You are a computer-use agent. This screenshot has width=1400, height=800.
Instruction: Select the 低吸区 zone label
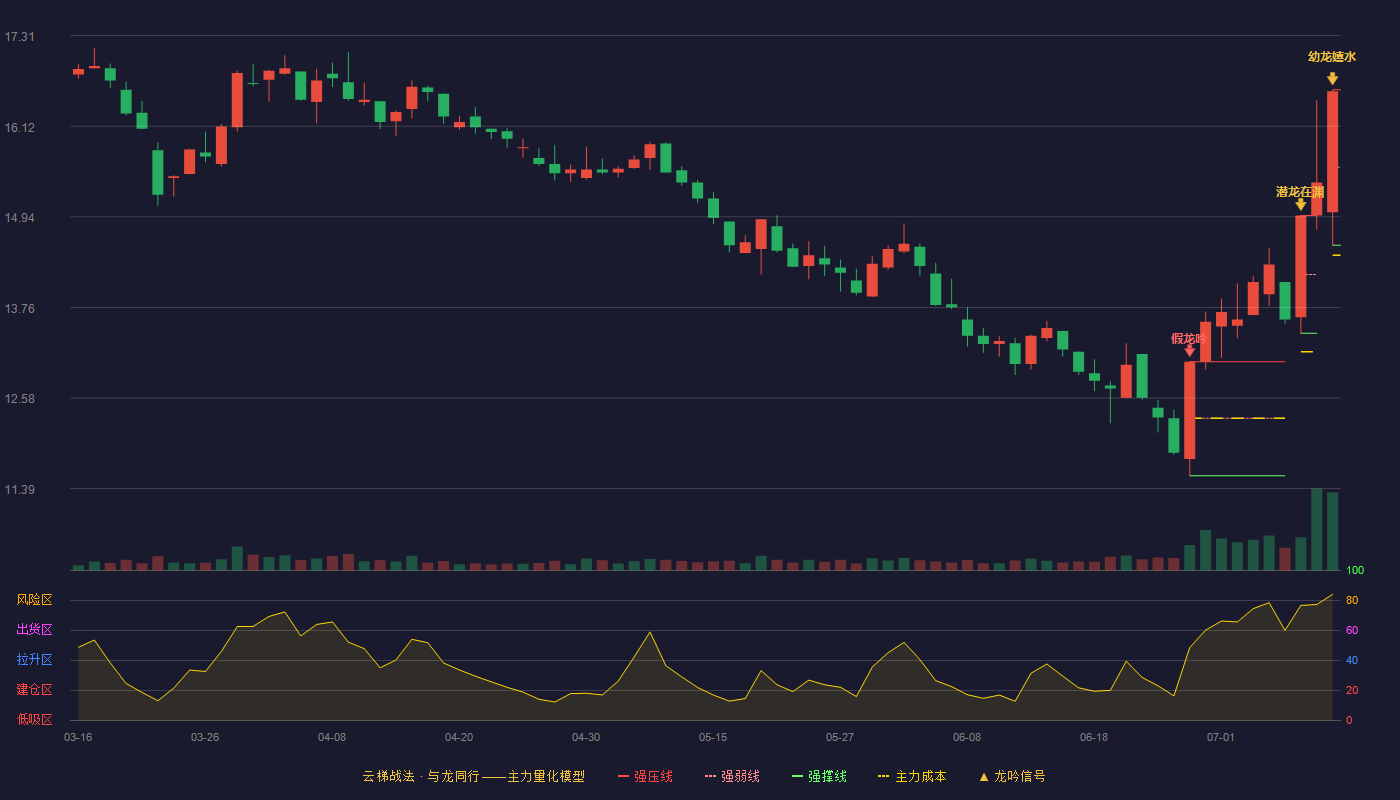[34, 719]
